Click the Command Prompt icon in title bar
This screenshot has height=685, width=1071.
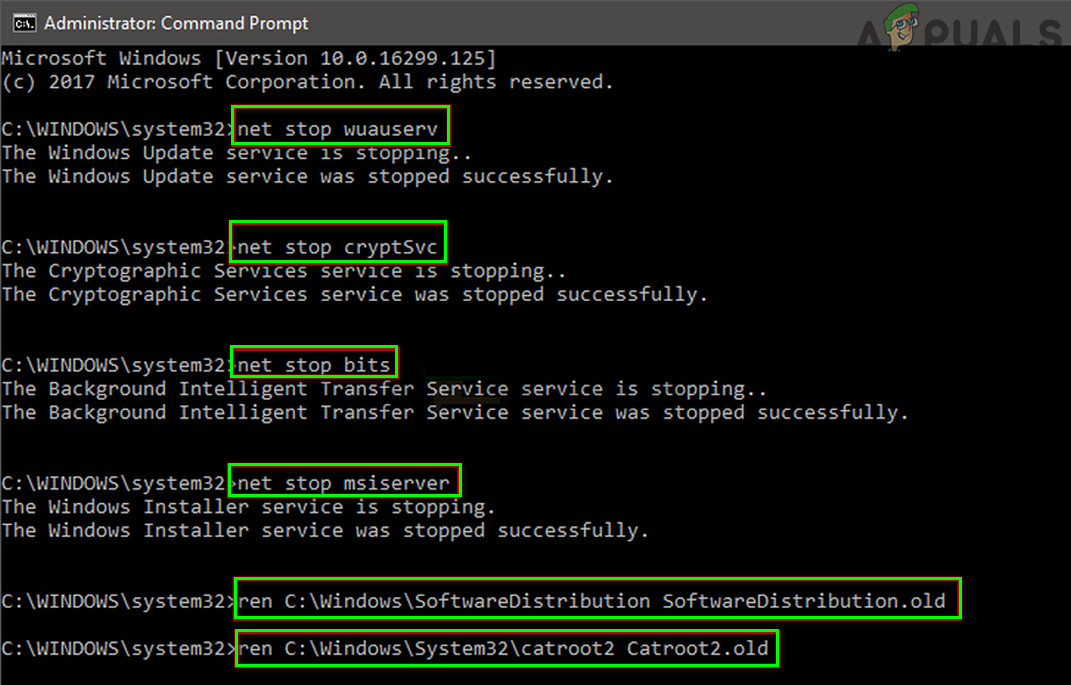(x=25, y=22)
